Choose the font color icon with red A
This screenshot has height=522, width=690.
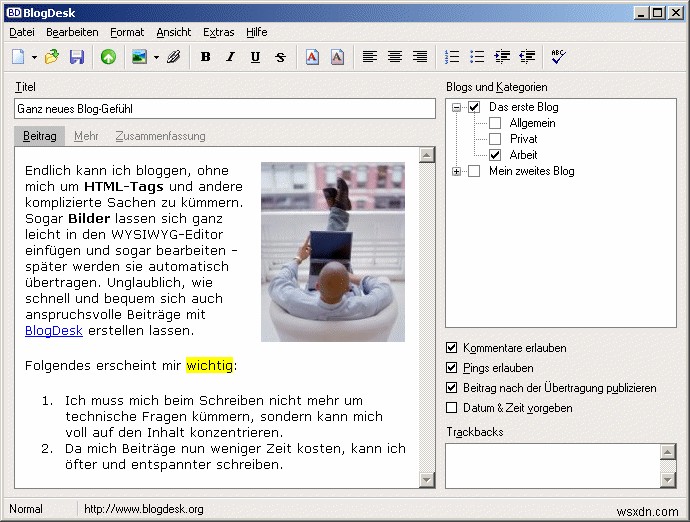[x=312, y=57]
